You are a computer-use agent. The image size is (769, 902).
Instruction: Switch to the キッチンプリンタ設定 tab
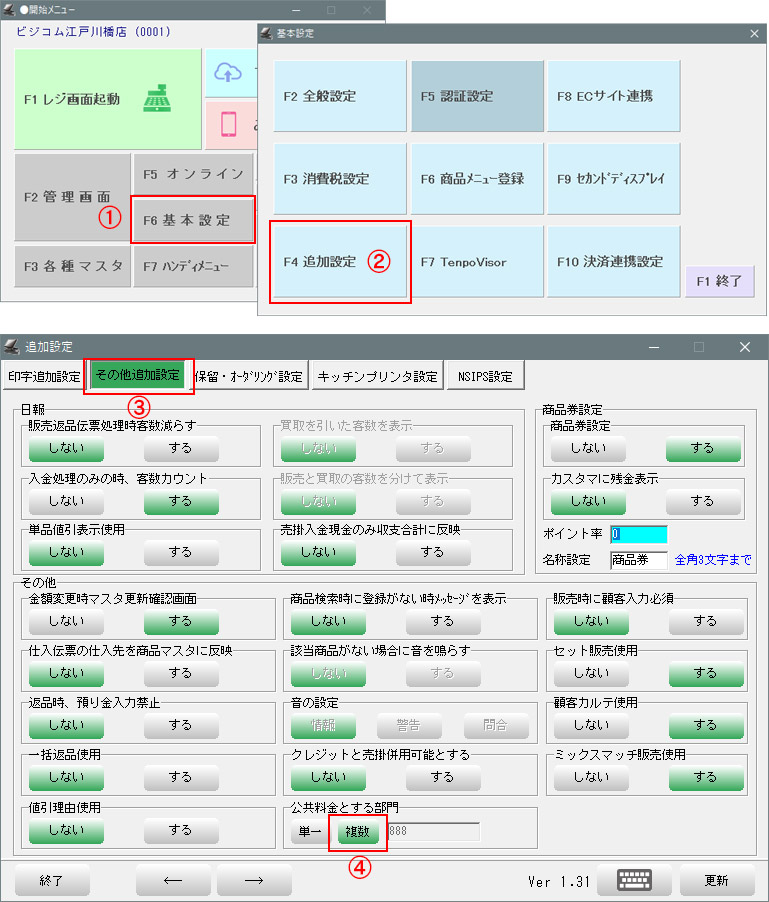[377, 376]
